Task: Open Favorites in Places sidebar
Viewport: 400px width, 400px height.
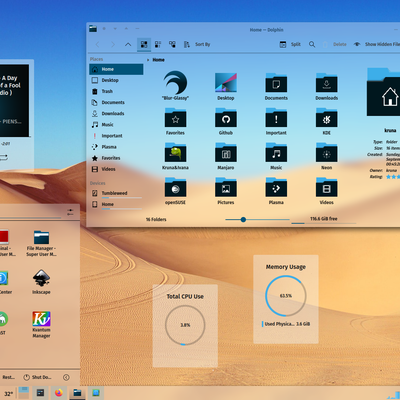Action: click(116, 158)
